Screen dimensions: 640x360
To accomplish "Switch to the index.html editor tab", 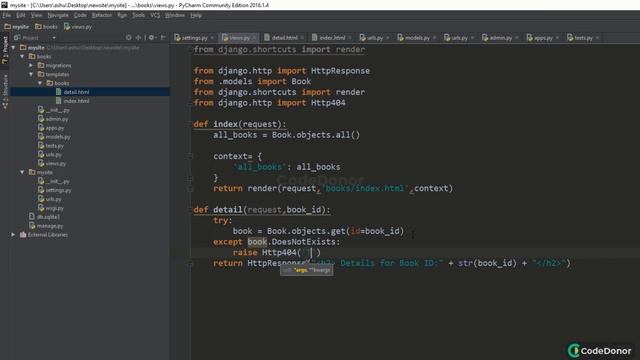I will pyautogui.click(x=332, y=38).
